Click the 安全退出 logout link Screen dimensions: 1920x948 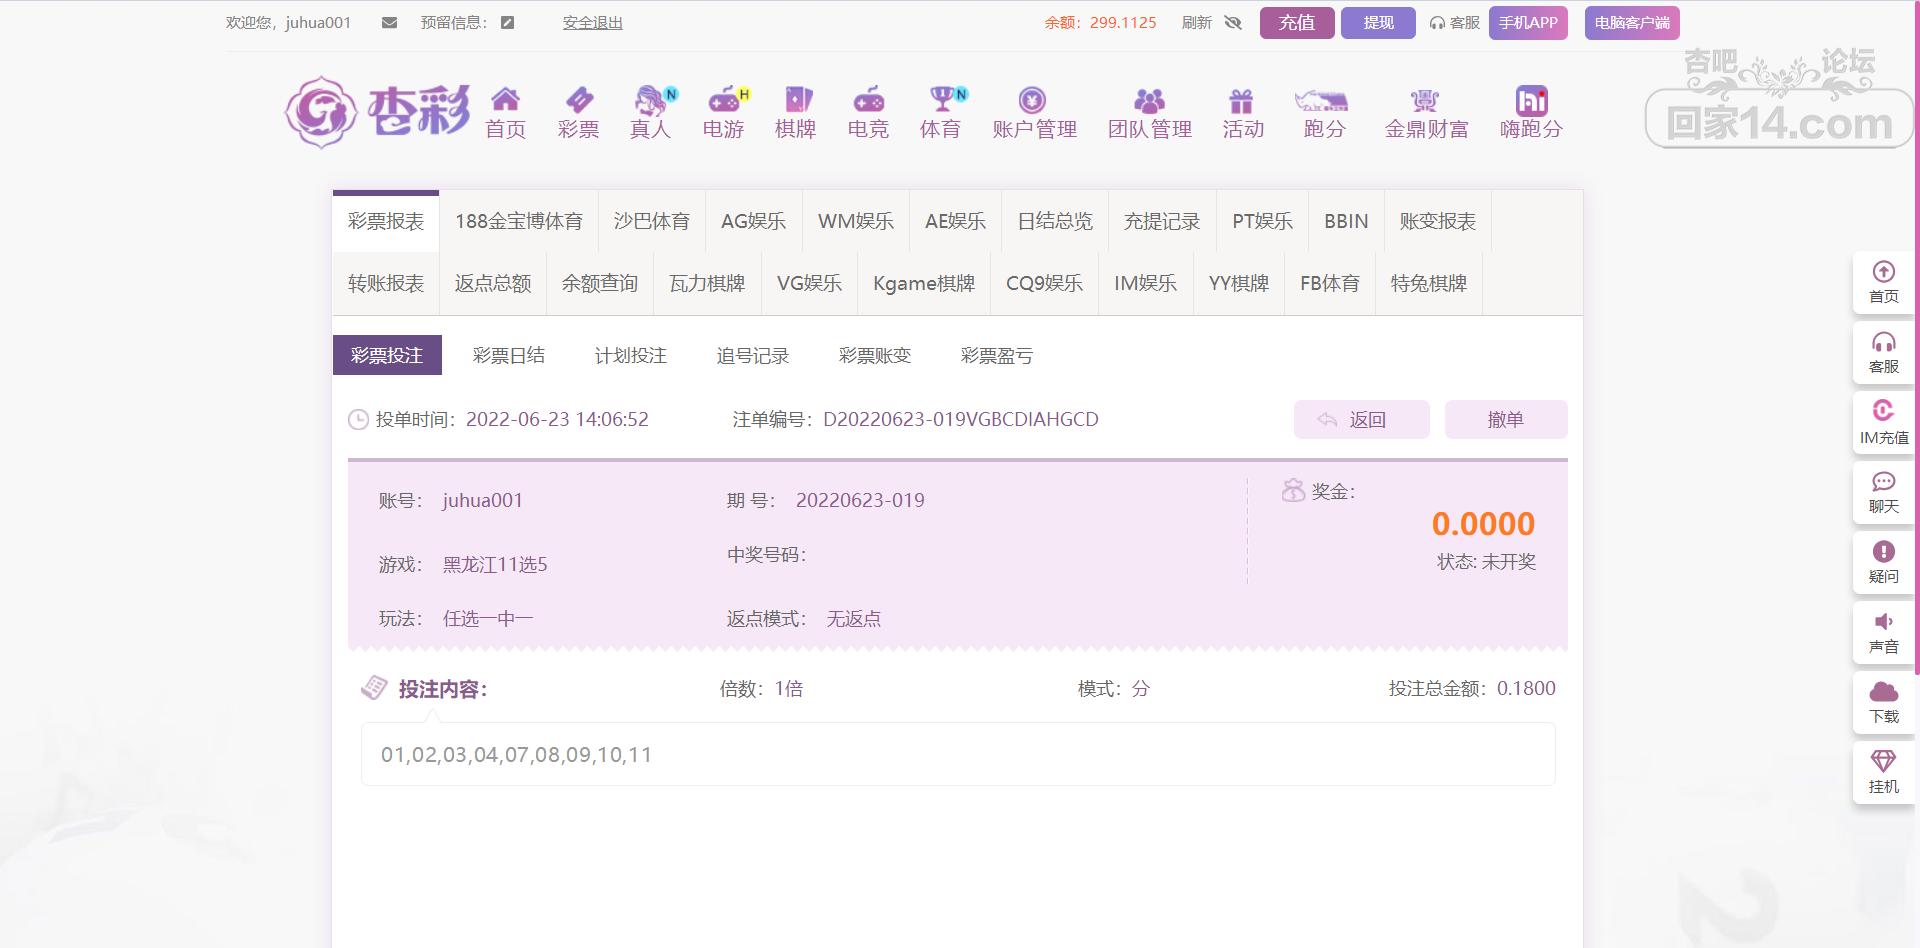click(592, 23)
